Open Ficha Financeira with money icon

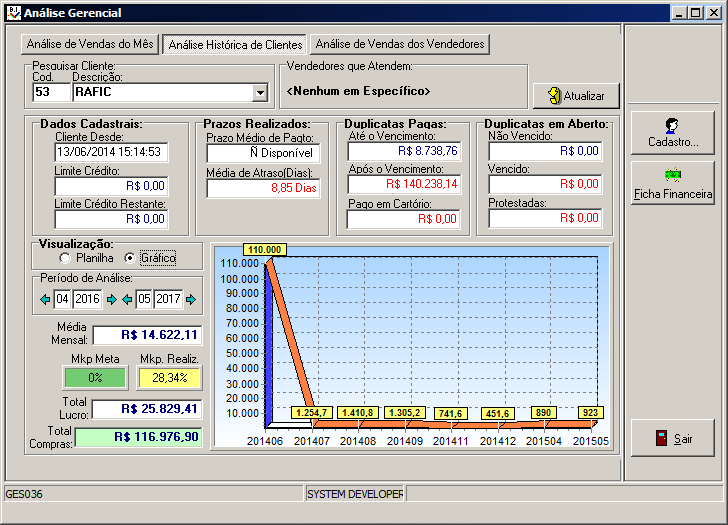pos(672,183)
